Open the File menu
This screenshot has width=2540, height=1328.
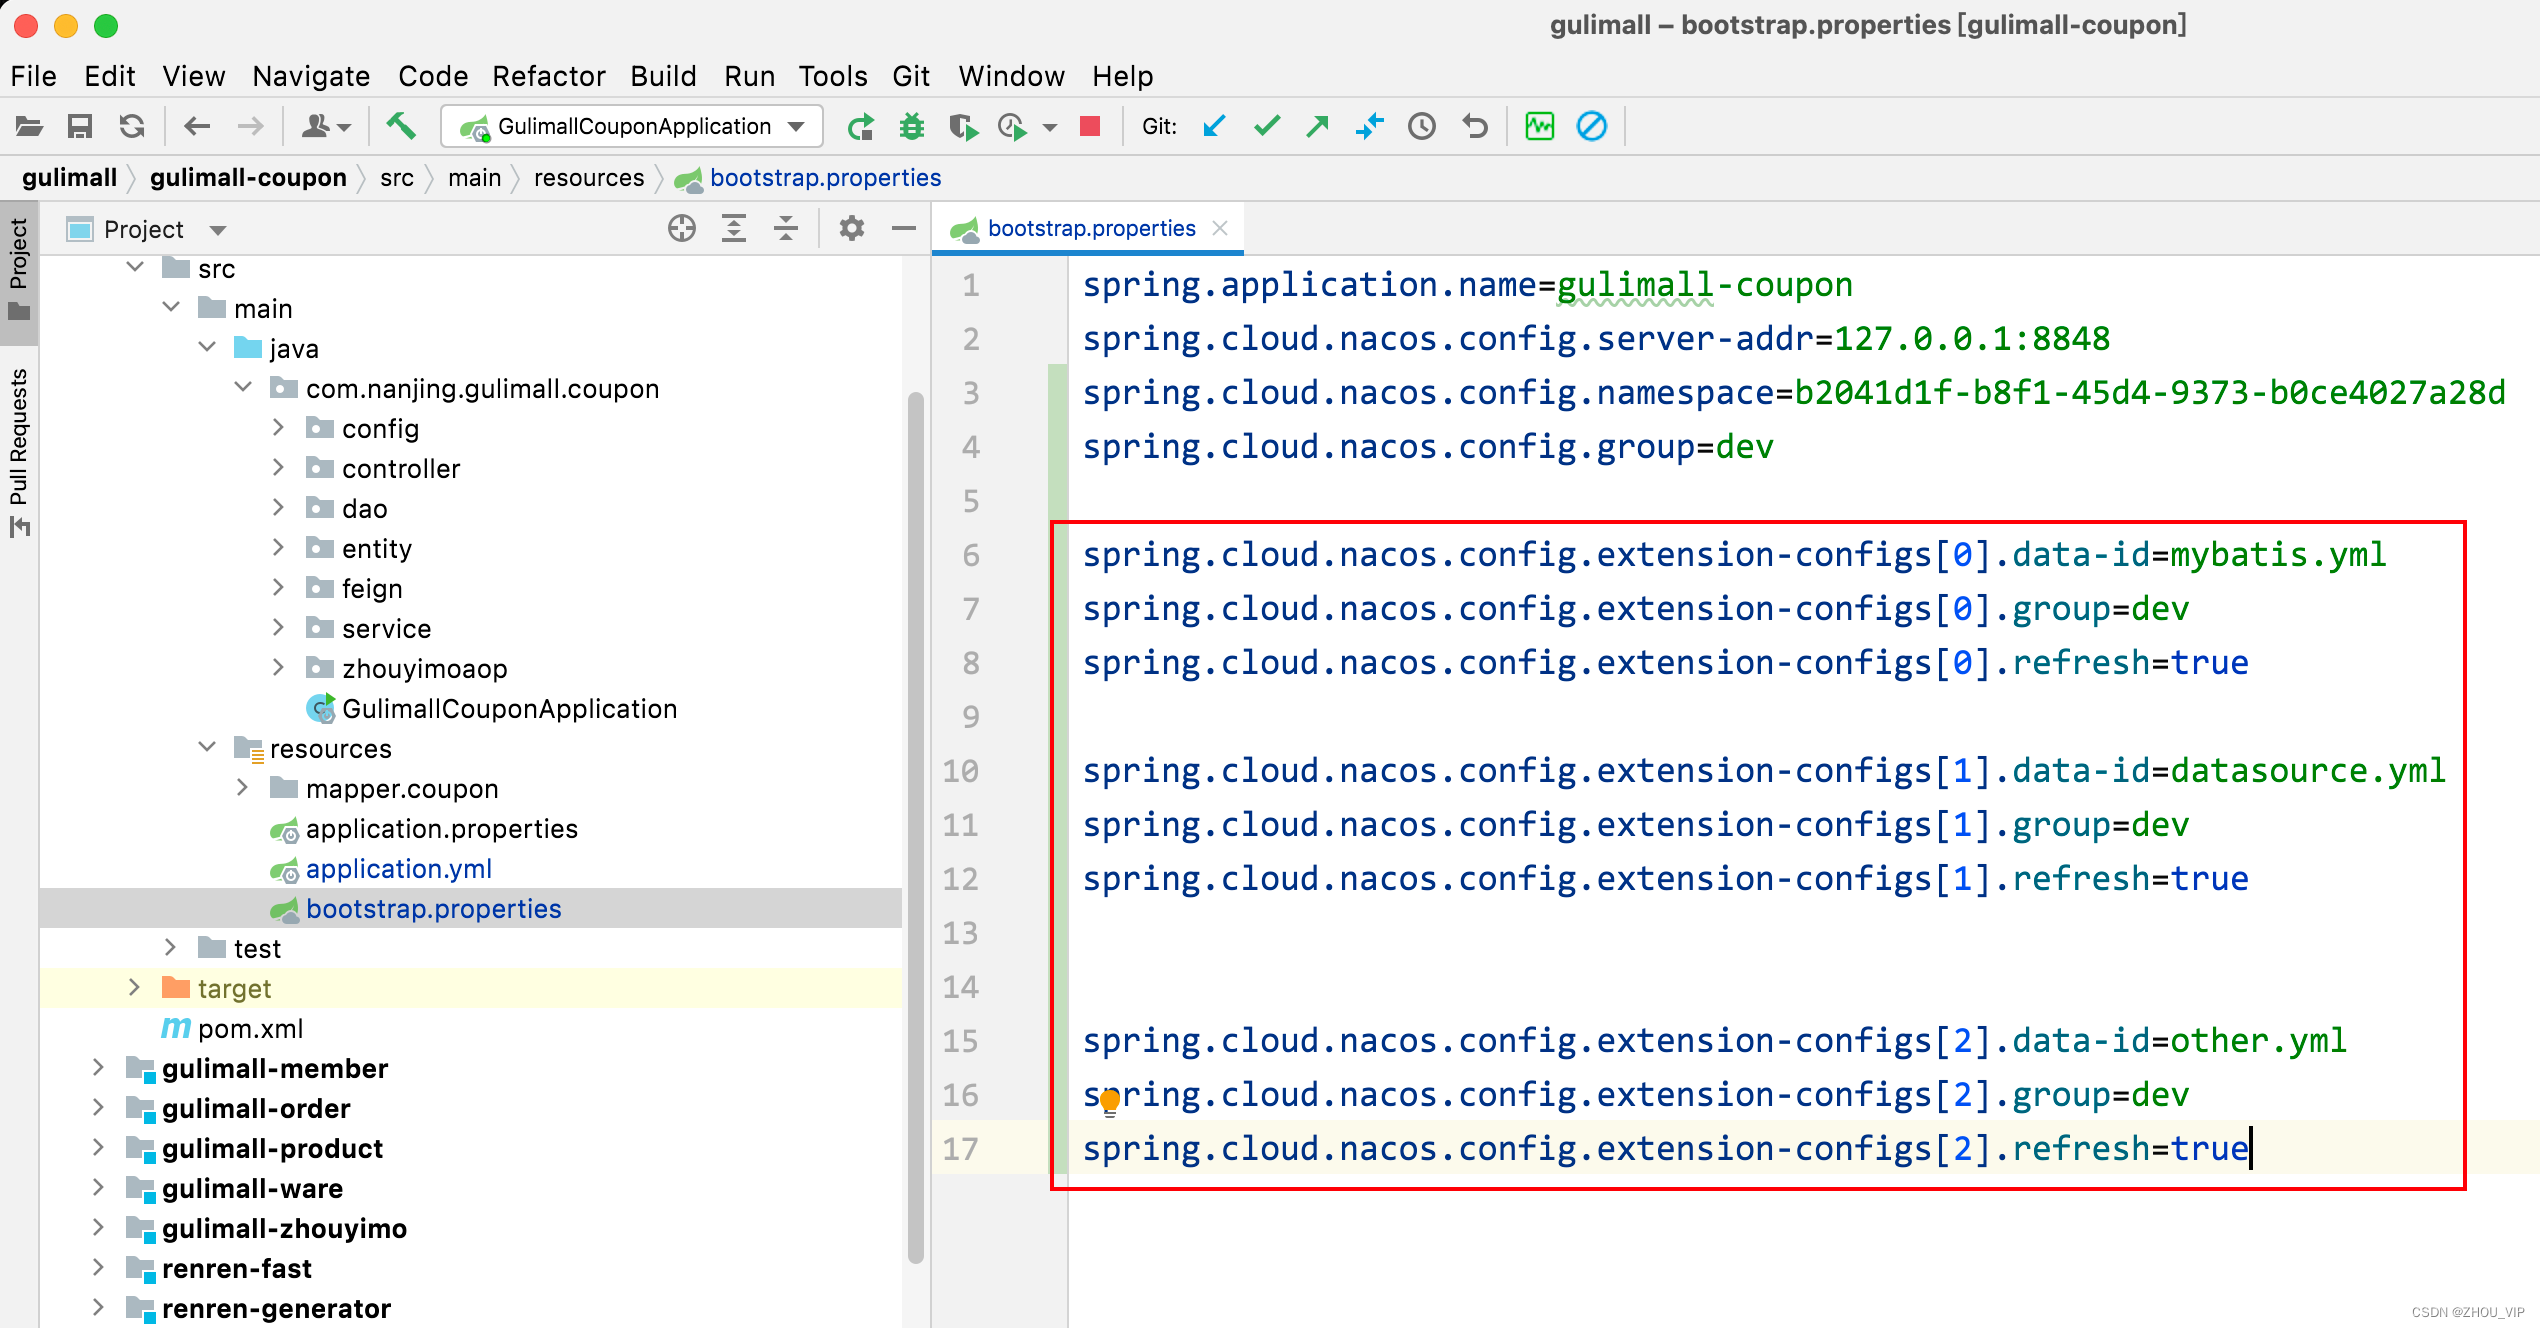[33, 76]
